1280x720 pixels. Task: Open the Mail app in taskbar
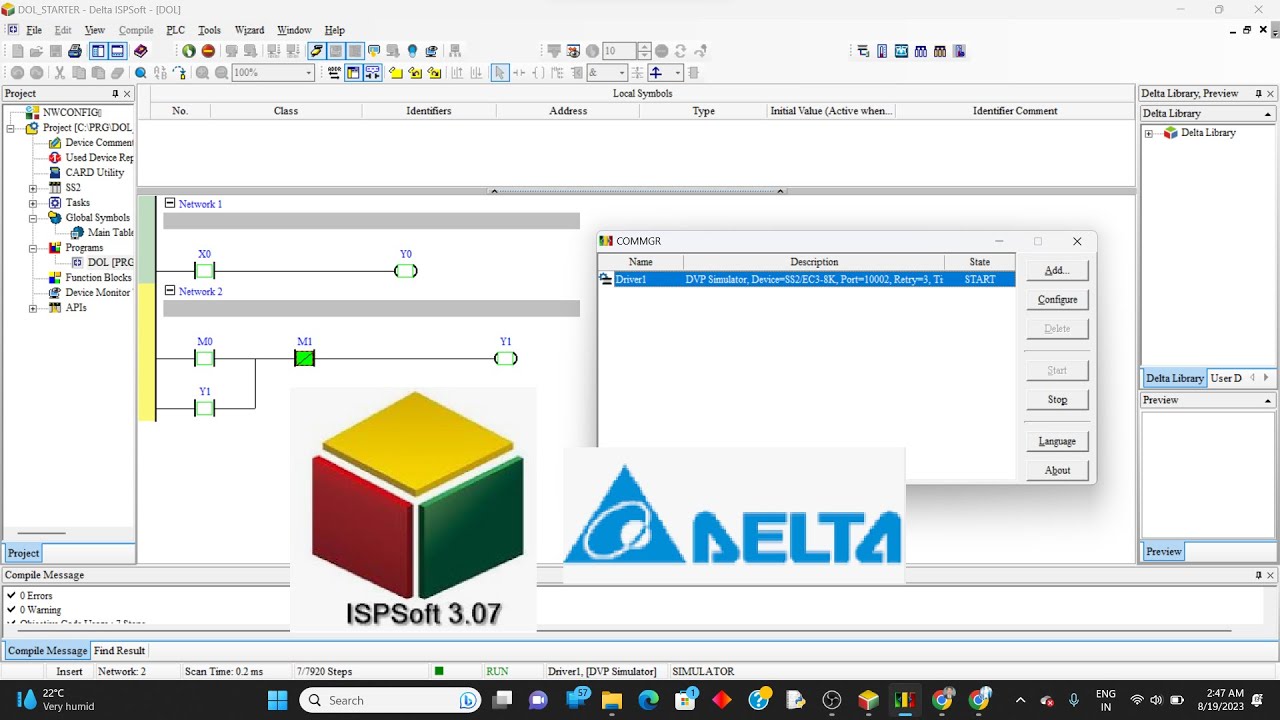574,700
